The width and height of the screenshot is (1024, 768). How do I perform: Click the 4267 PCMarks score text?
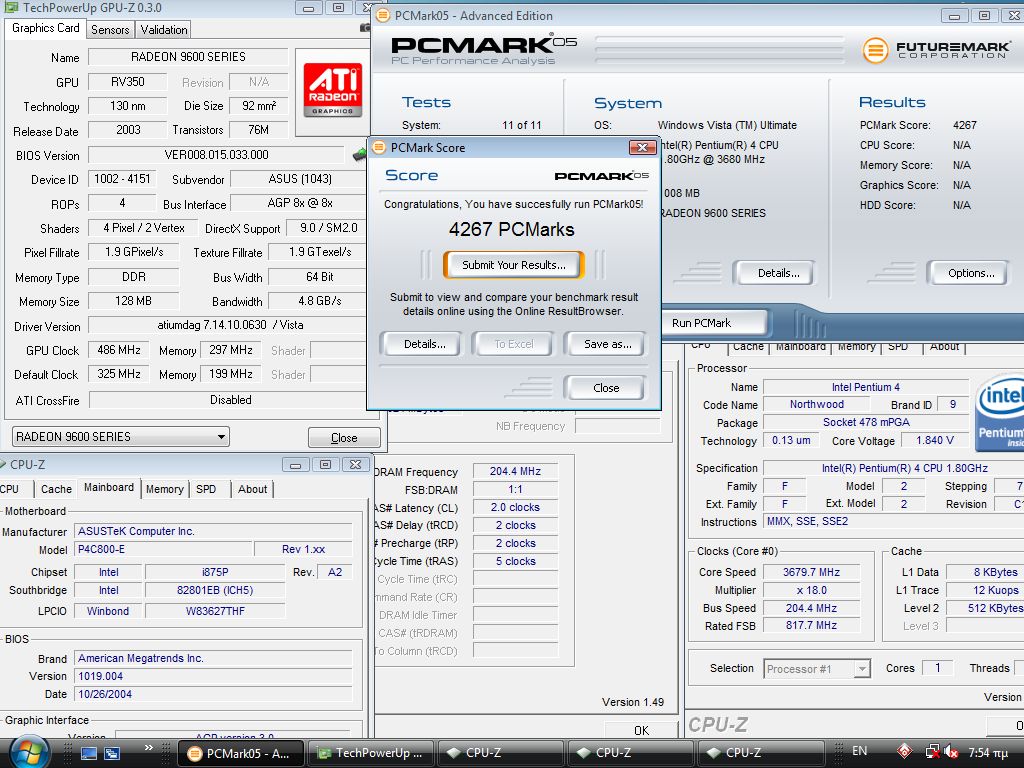511,230
